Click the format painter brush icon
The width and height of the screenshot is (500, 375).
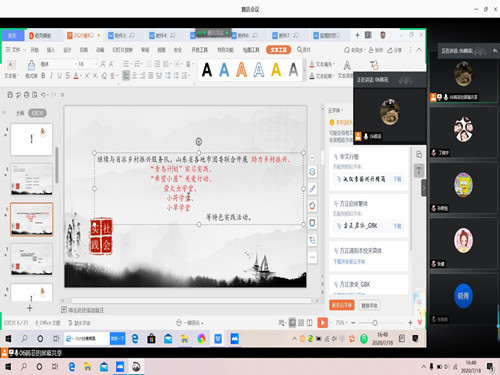[x=31, y=65]
